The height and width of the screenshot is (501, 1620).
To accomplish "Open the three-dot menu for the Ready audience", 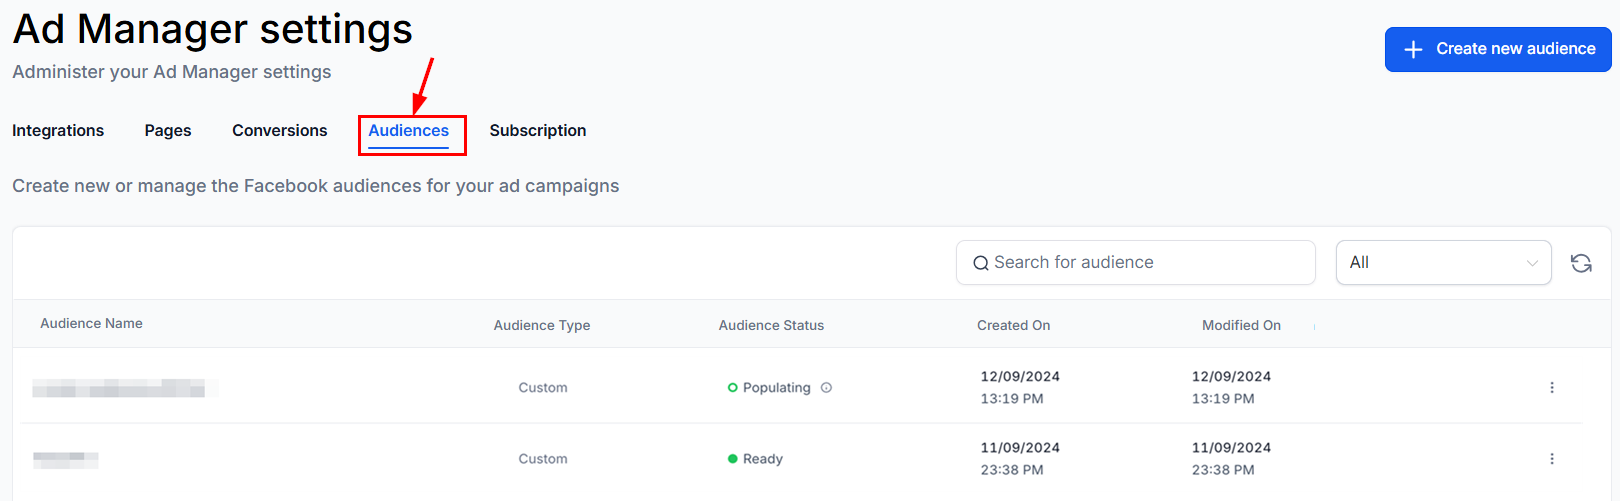I will 1552,459.
